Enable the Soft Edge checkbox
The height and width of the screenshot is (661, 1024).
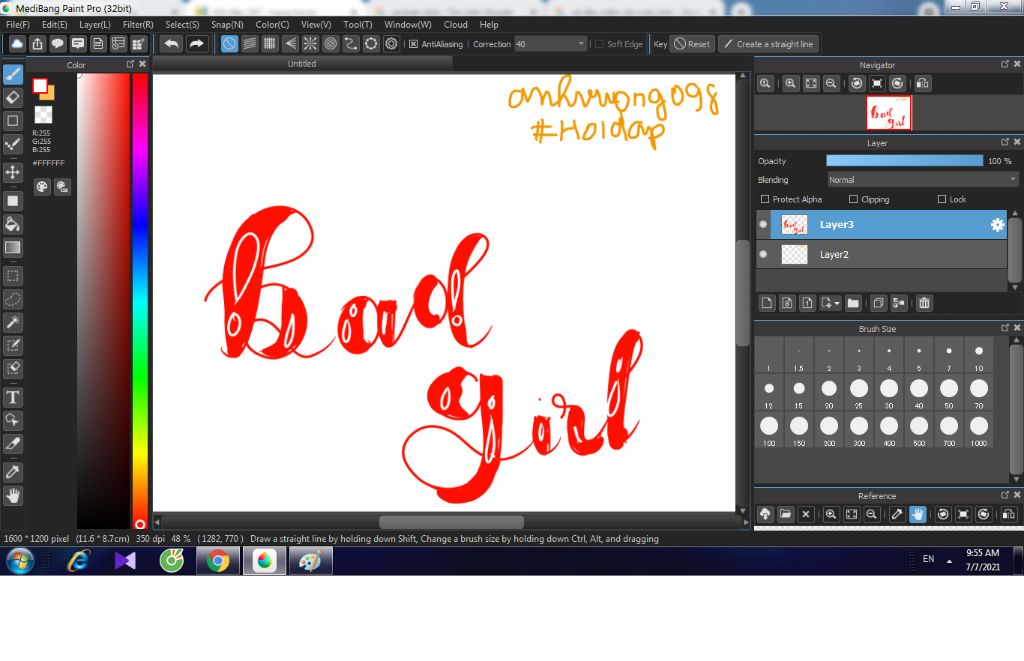(x=599, y=44)
